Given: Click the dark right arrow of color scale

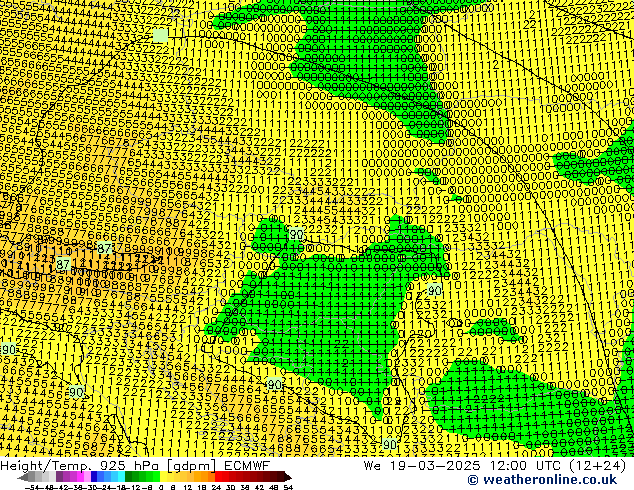Looking at the screenshot, I should coord(288,477).
